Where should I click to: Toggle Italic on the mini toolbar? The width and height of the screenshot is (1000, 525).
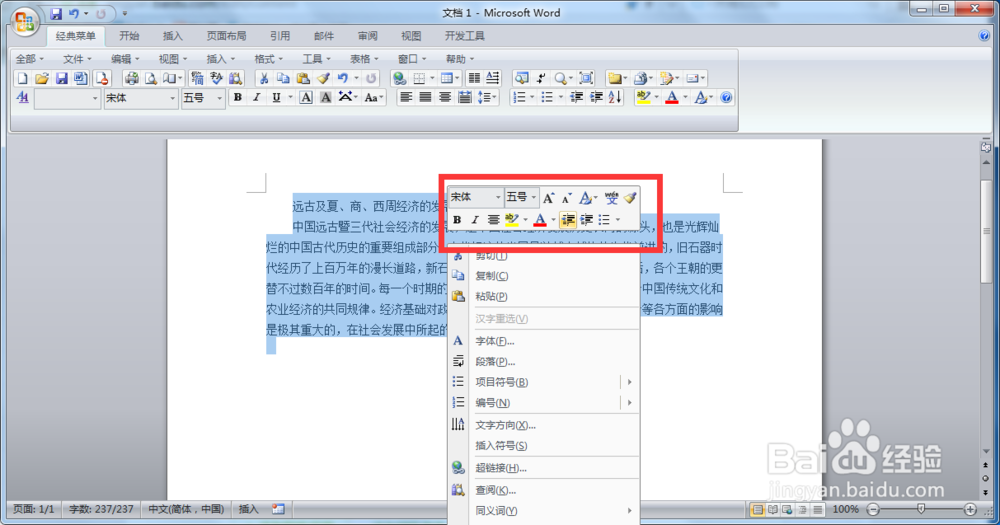[474, 220]
